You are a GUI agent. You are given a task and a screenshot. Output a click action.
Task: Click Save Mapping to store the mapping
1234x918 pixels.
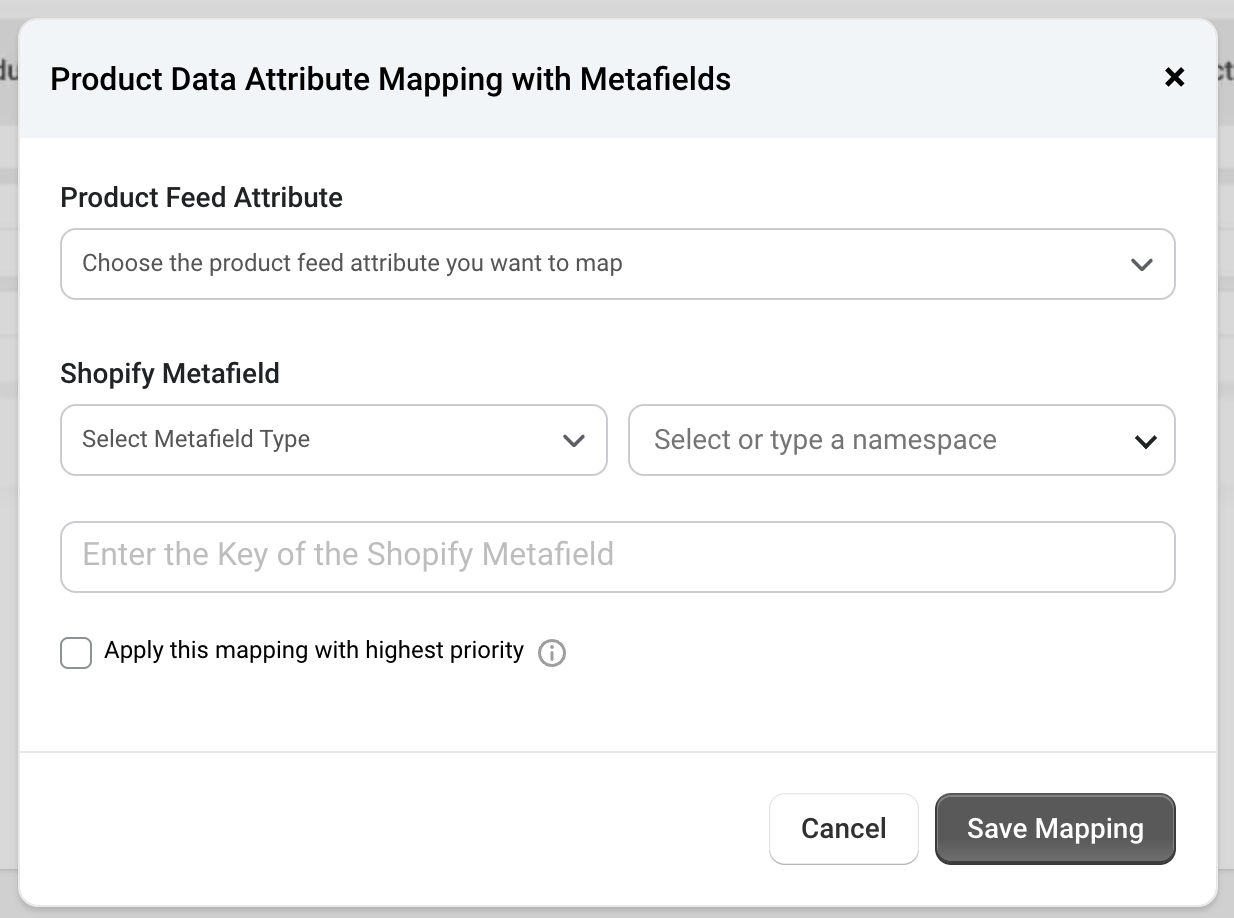coord(1054,828)
